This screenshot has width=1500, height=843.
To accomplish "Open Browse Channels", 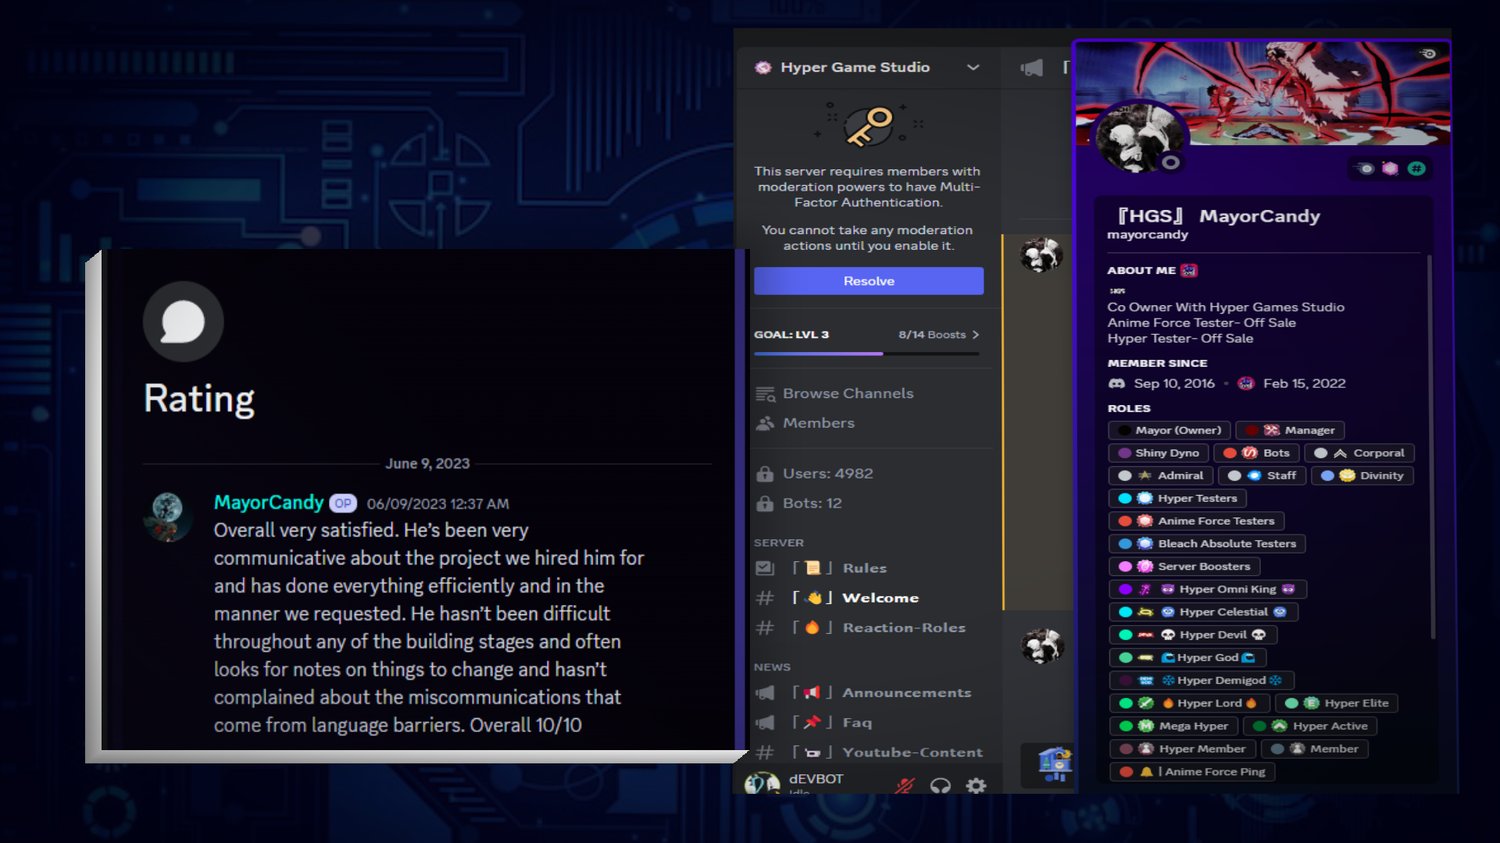I will (847, 393).
